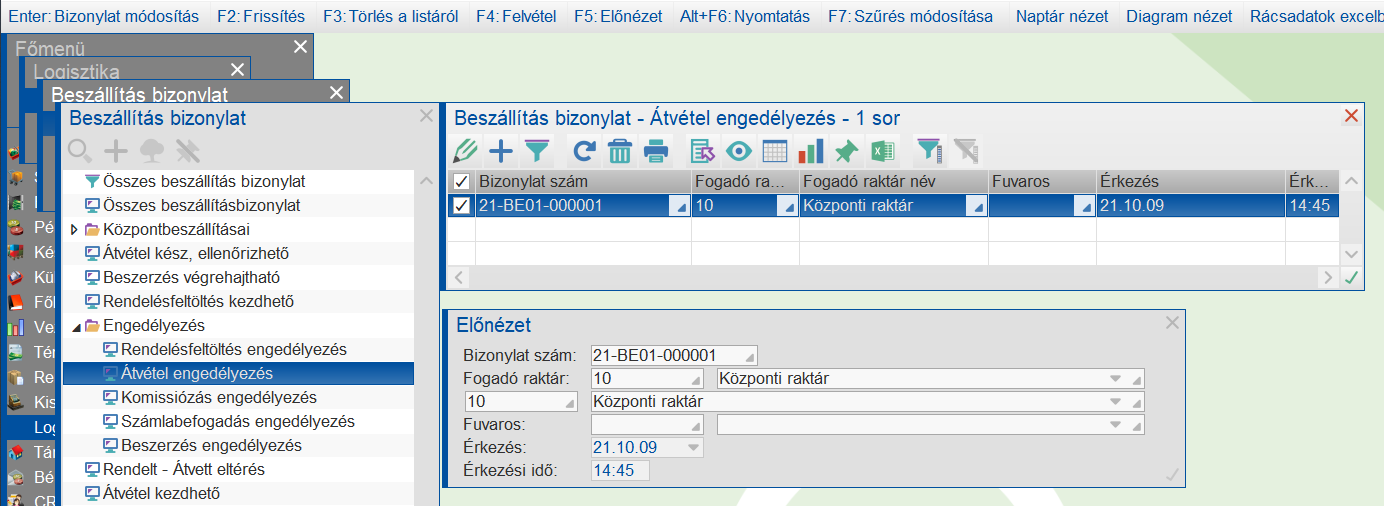The width and height of the screenshot is (1384, 506).
Task: Select Számlabefogadás engedélyezés item
Action: coord(238,422)
